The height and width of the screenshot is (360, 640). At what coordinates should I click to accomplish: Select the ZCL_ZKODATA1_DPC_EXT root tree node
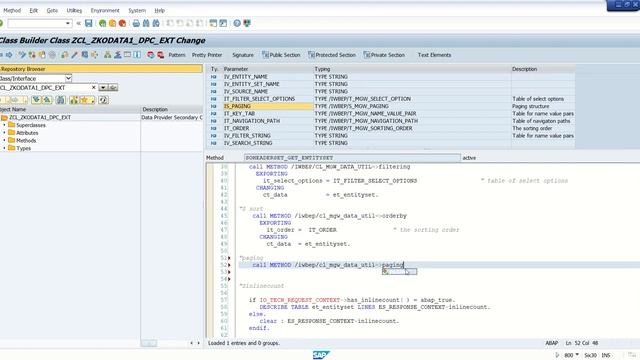40,117
